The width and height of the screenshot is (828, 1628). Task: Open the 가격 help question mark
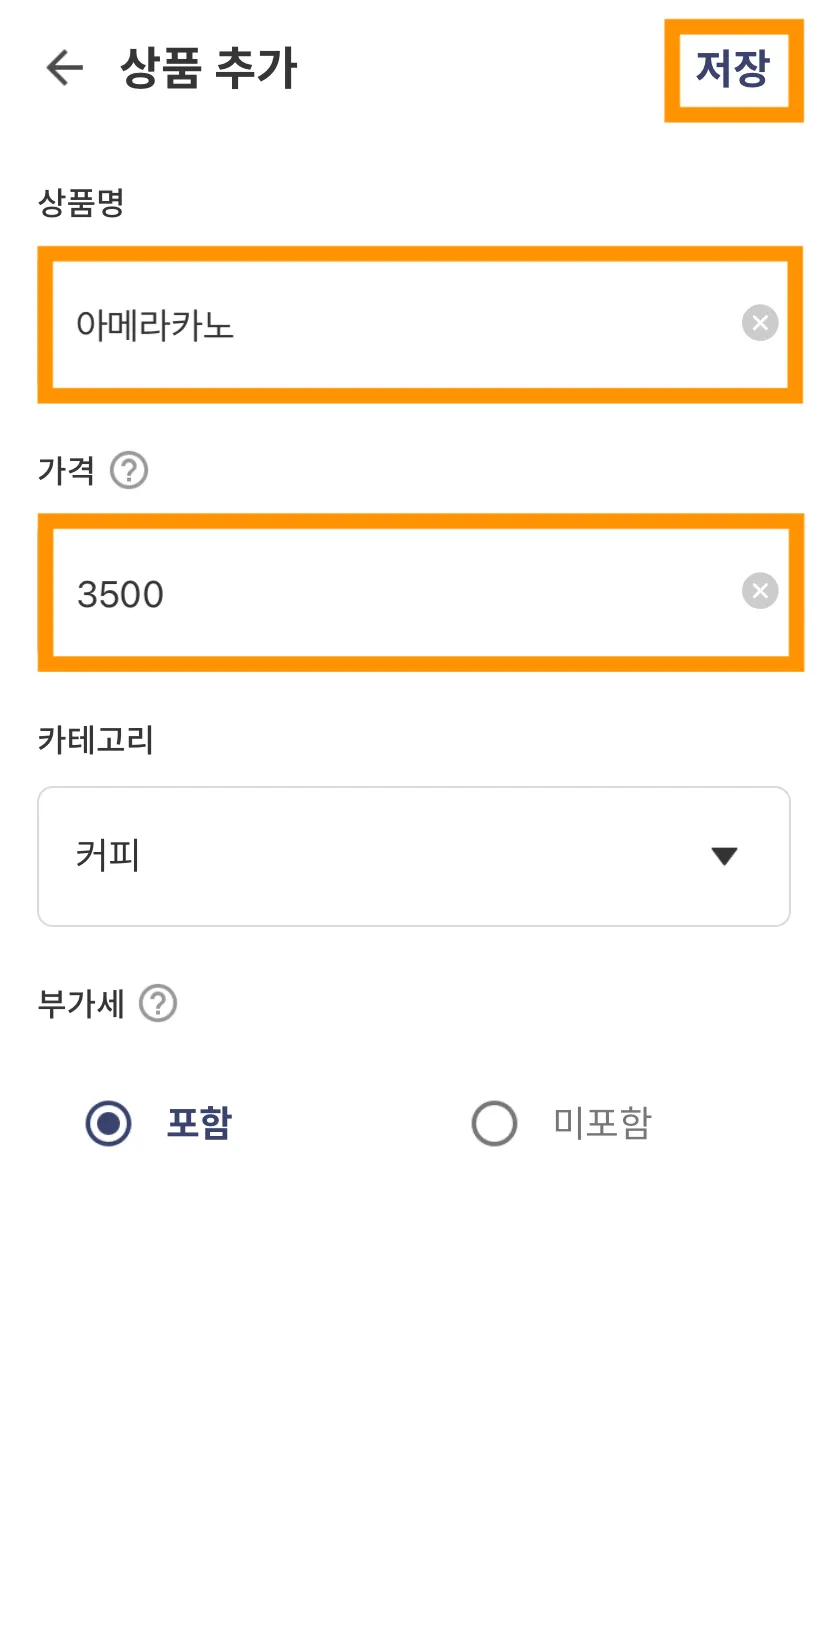129,470
